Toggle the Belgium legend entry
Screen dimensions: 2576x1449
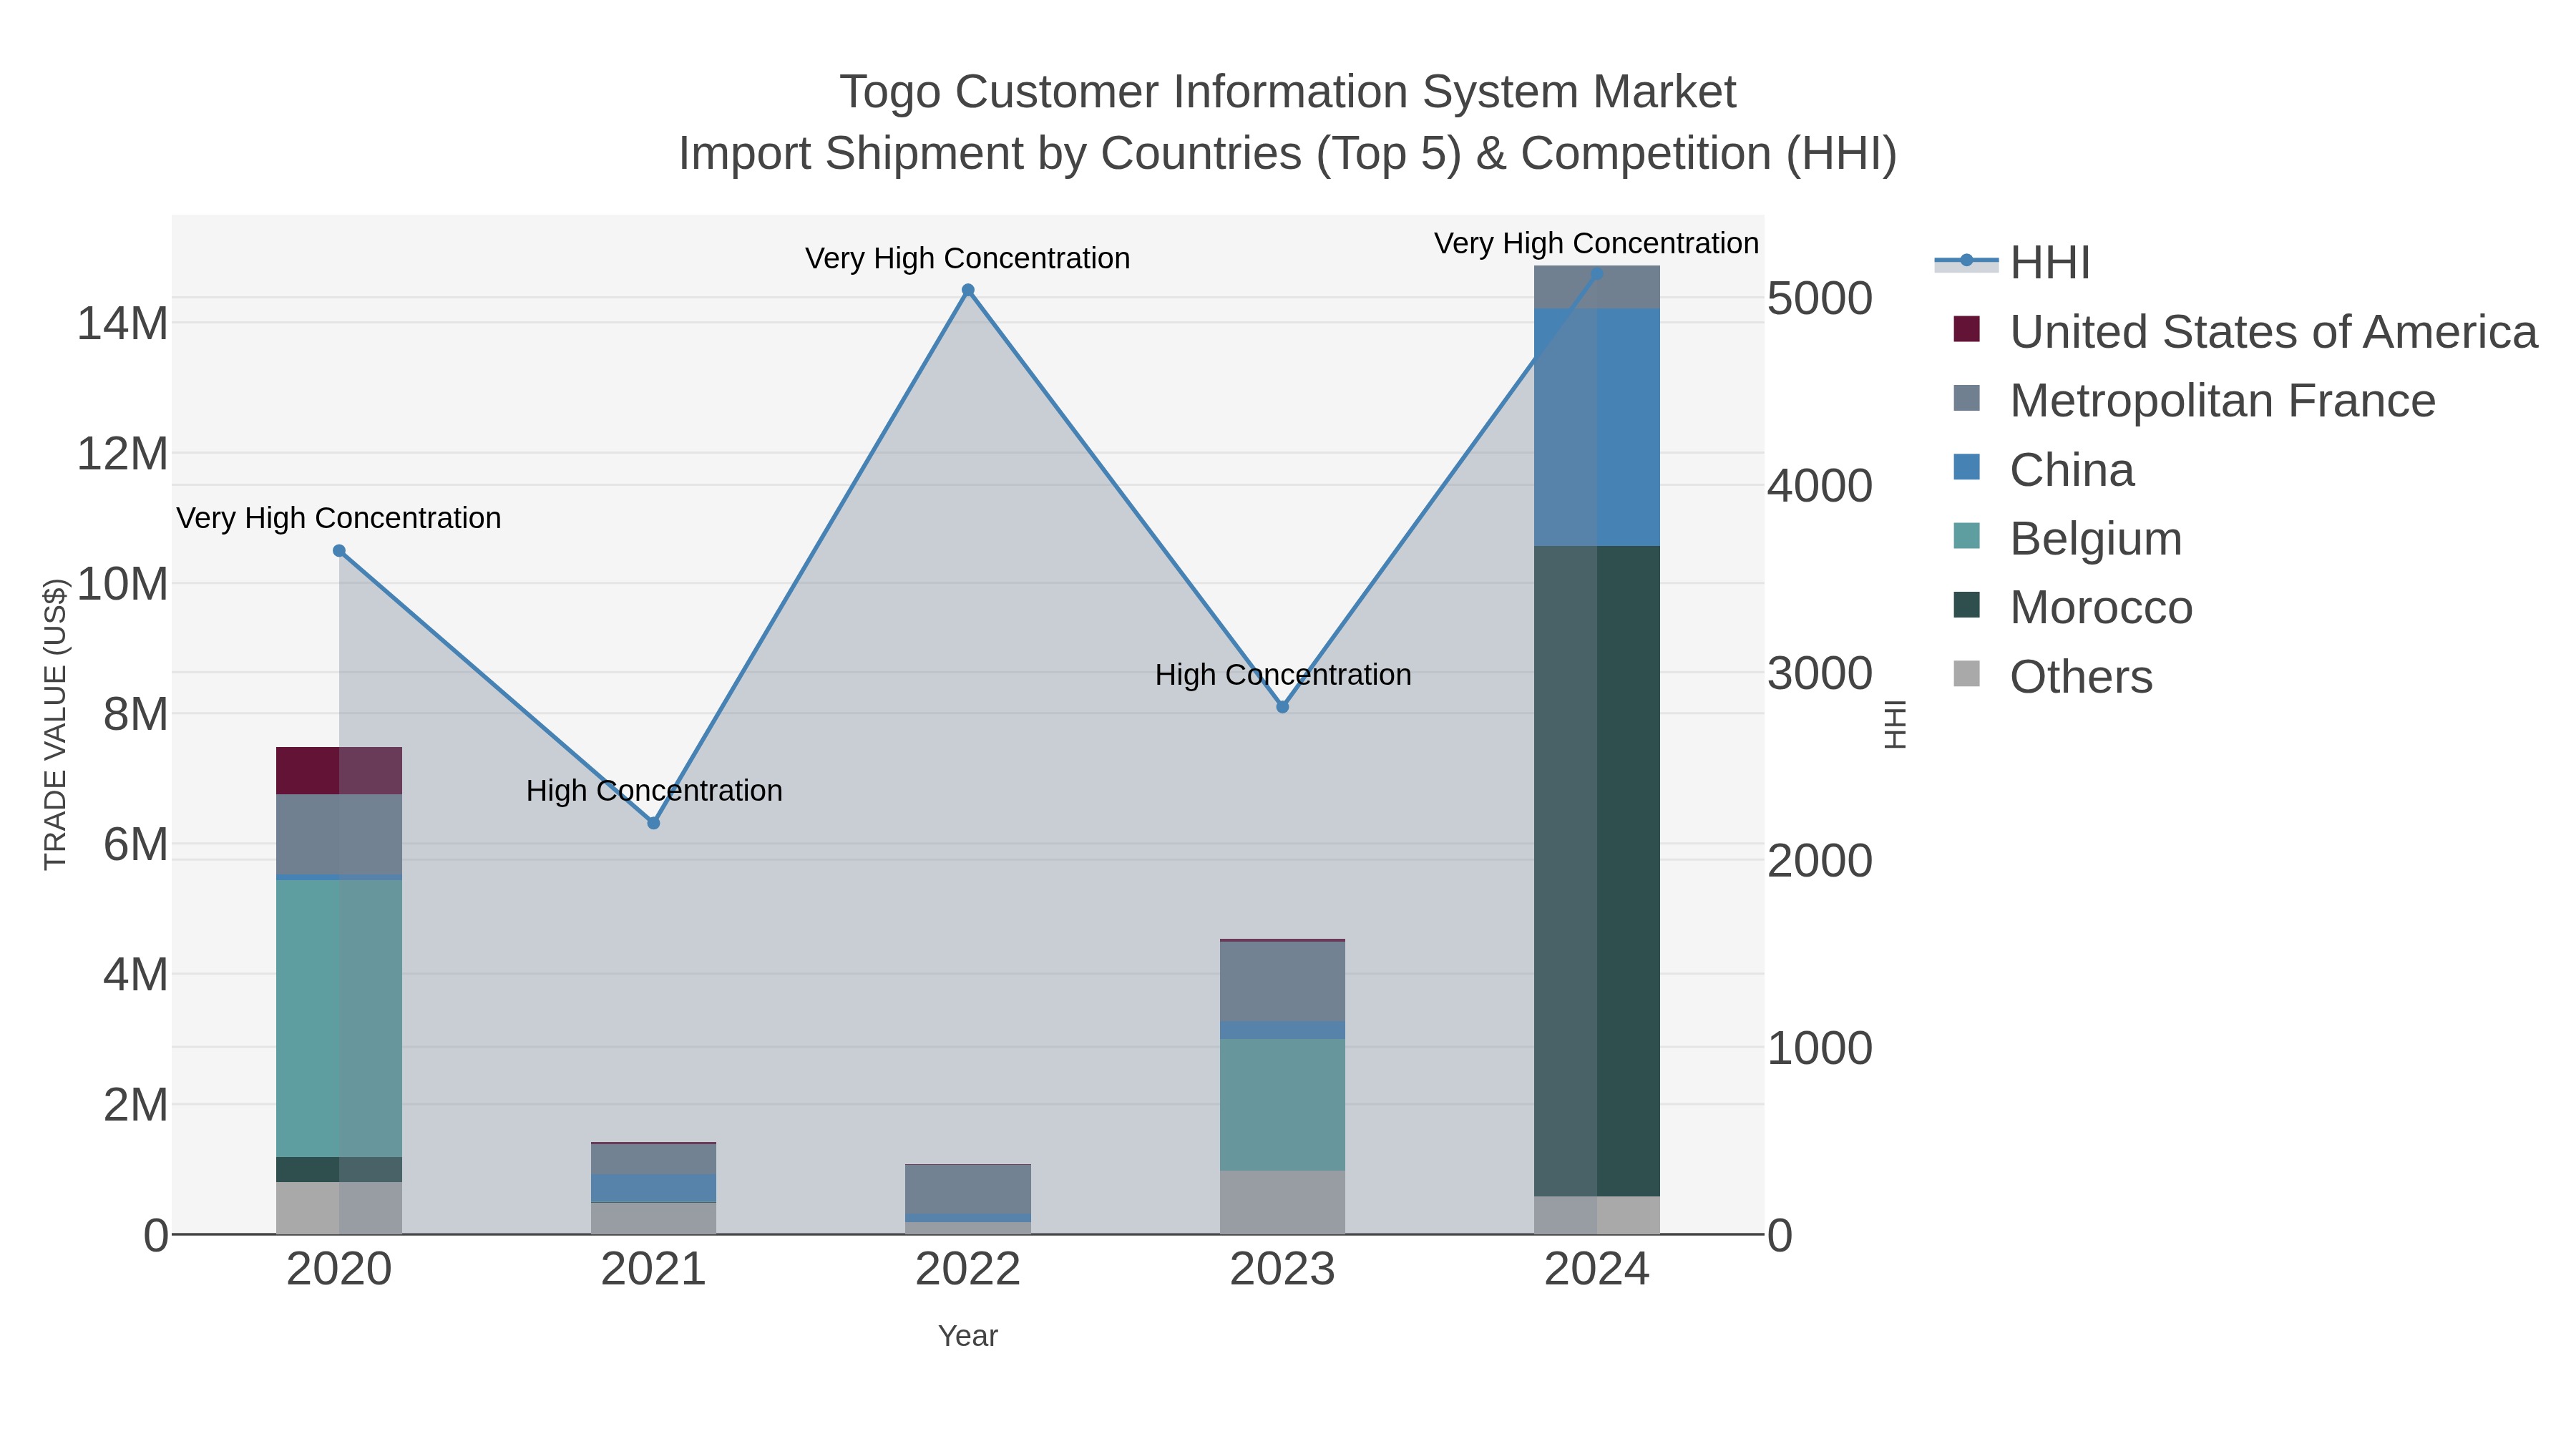pyautogui.click(x=2067, y=539)
